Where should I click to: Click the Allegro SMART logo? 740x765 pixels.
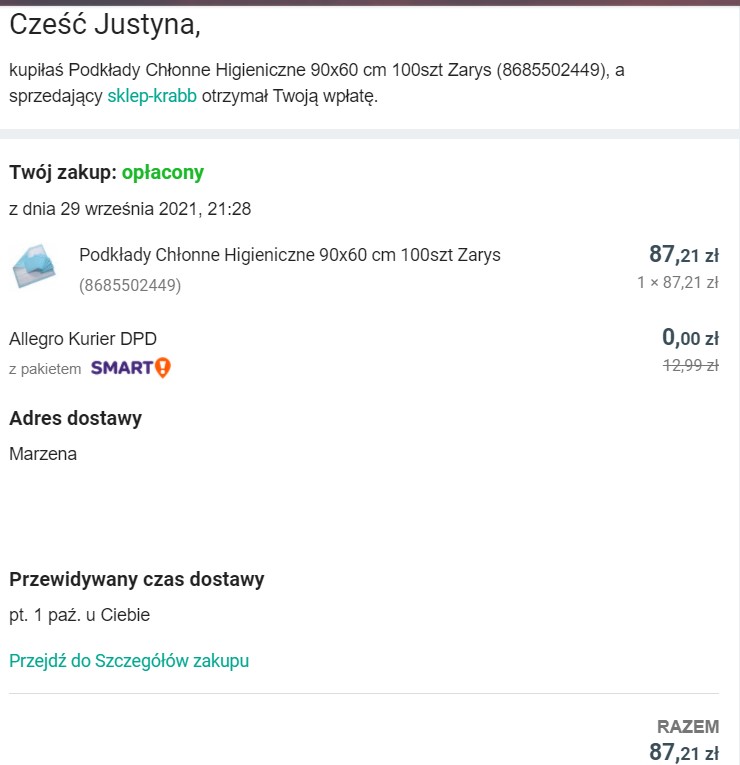point(123,368)
